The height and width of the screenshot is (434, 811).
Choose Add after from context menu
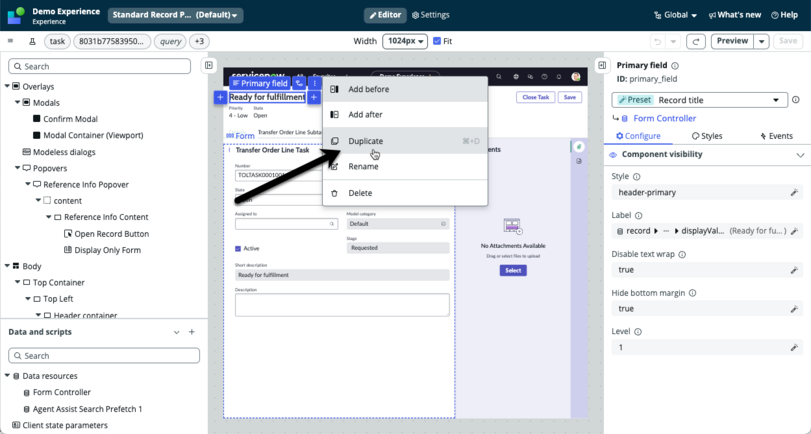tap(405, 115)
